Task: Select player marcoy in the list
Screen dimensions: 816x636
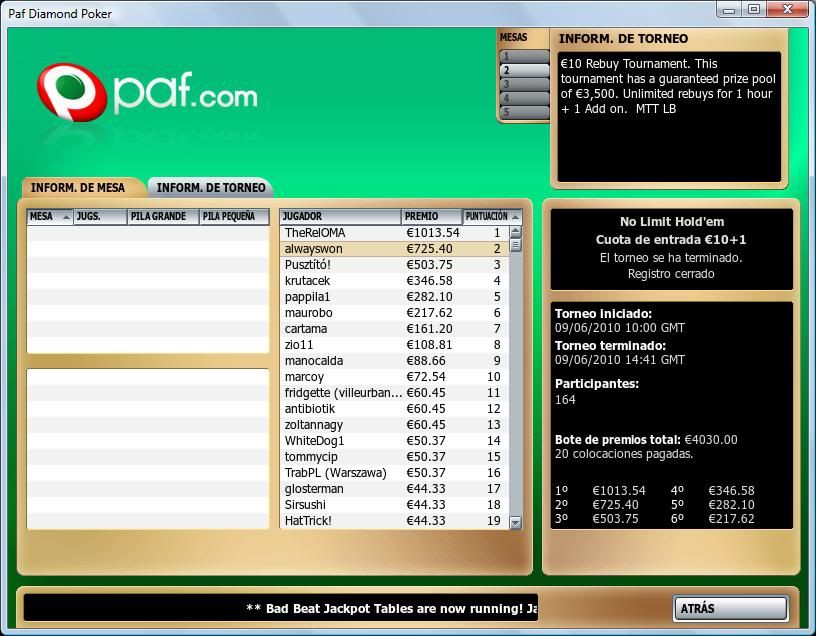Action: tap(394, 377)
